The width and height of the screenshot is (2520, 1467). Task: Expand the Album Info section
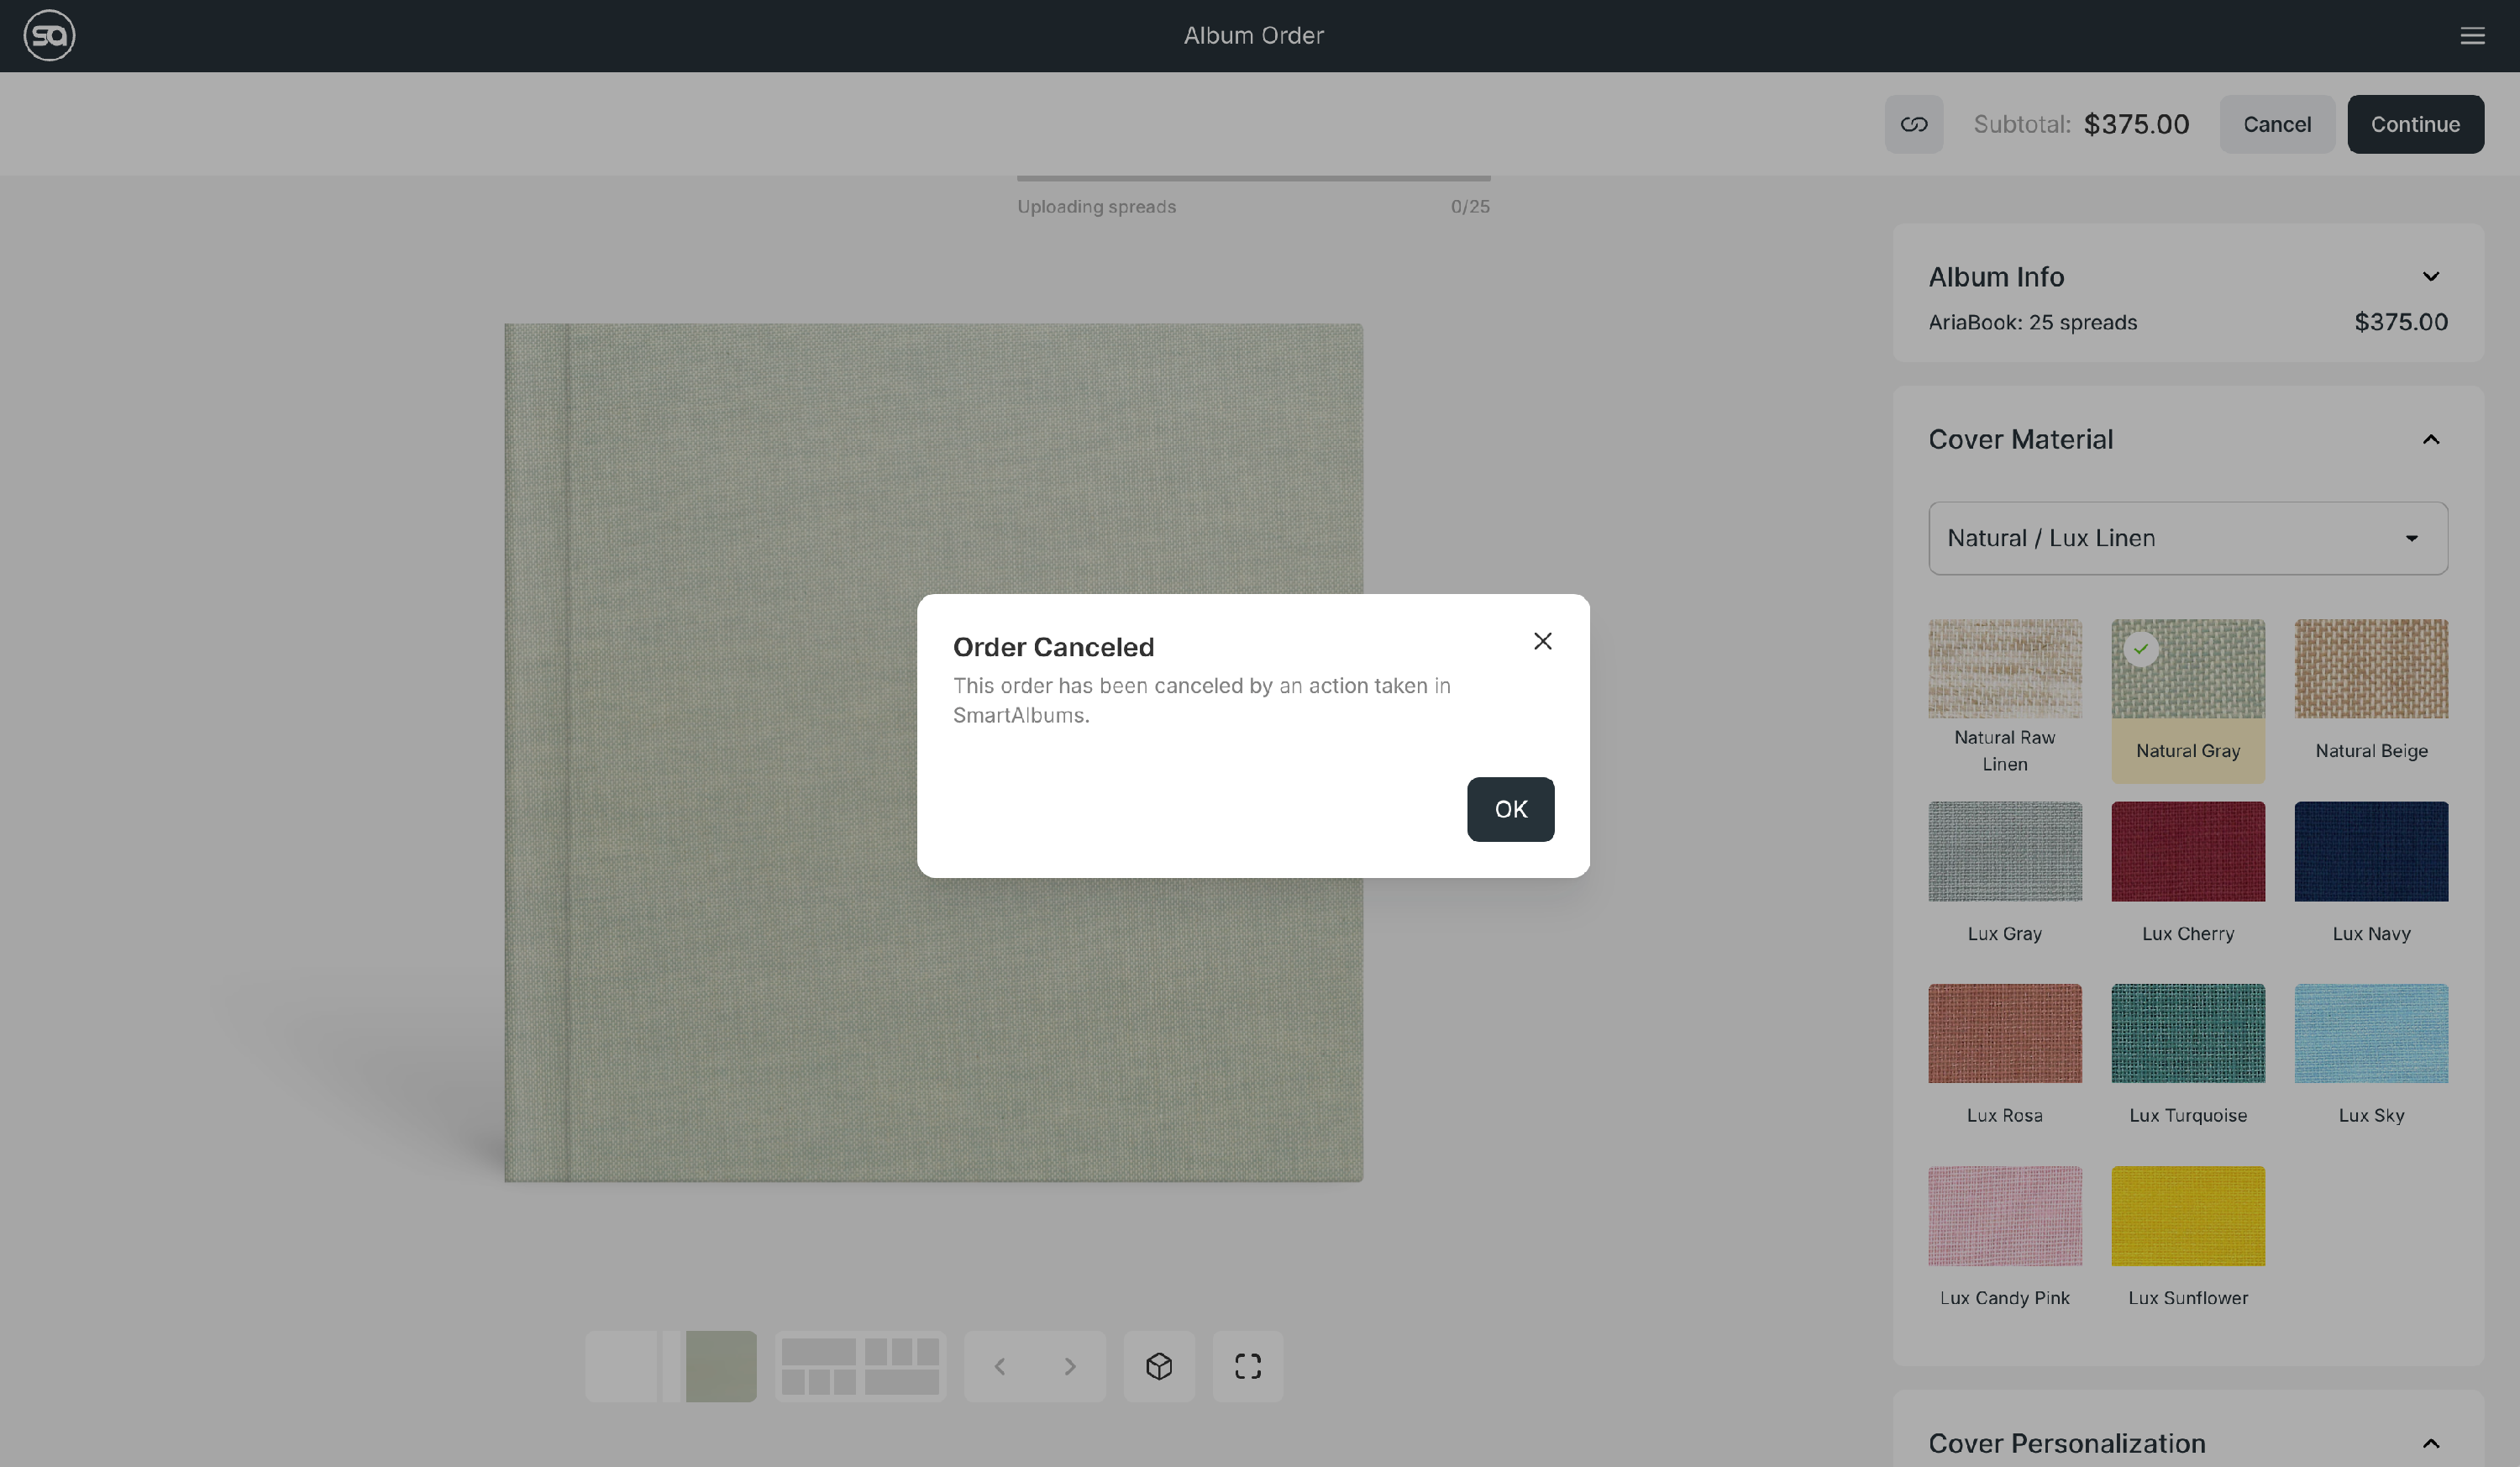click(x=2430, y=277)
